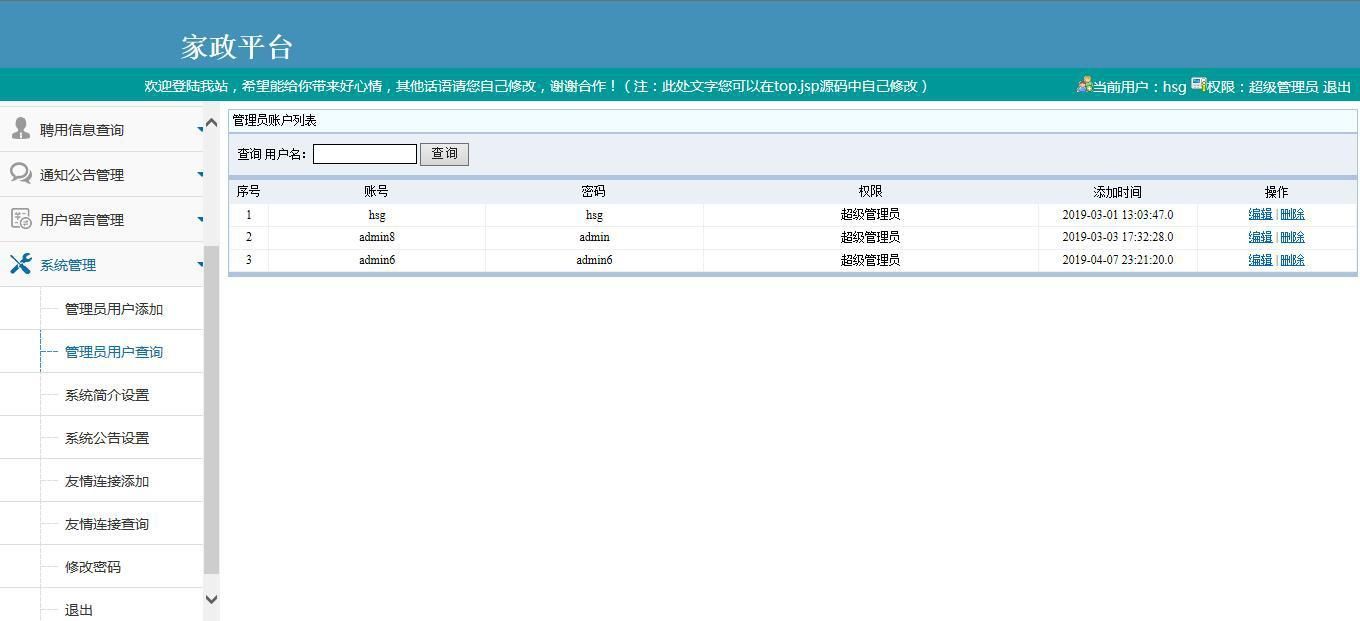This screenshot has width=1360, height=621.
Task: Click the current user icon in top bar
Action: [x=1084, y=85]
